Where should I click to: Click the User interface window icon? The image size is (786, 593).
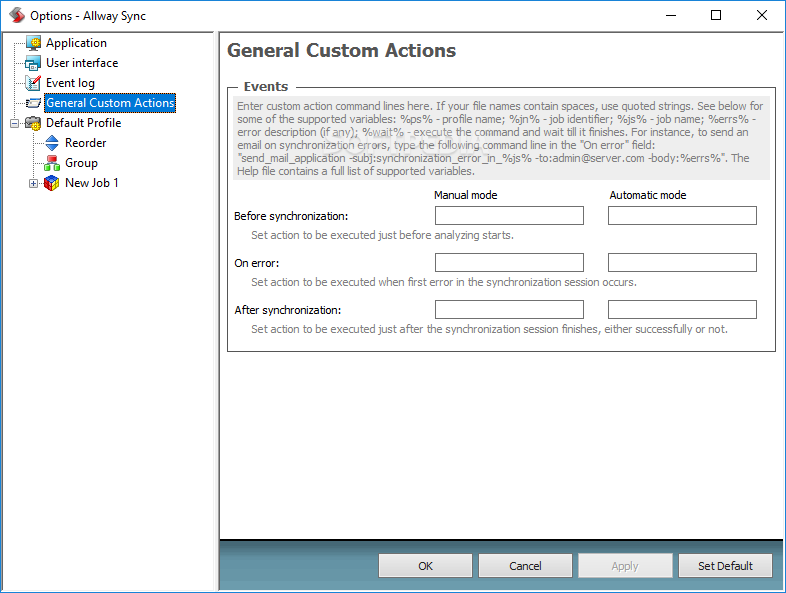(x=33, y=63)
